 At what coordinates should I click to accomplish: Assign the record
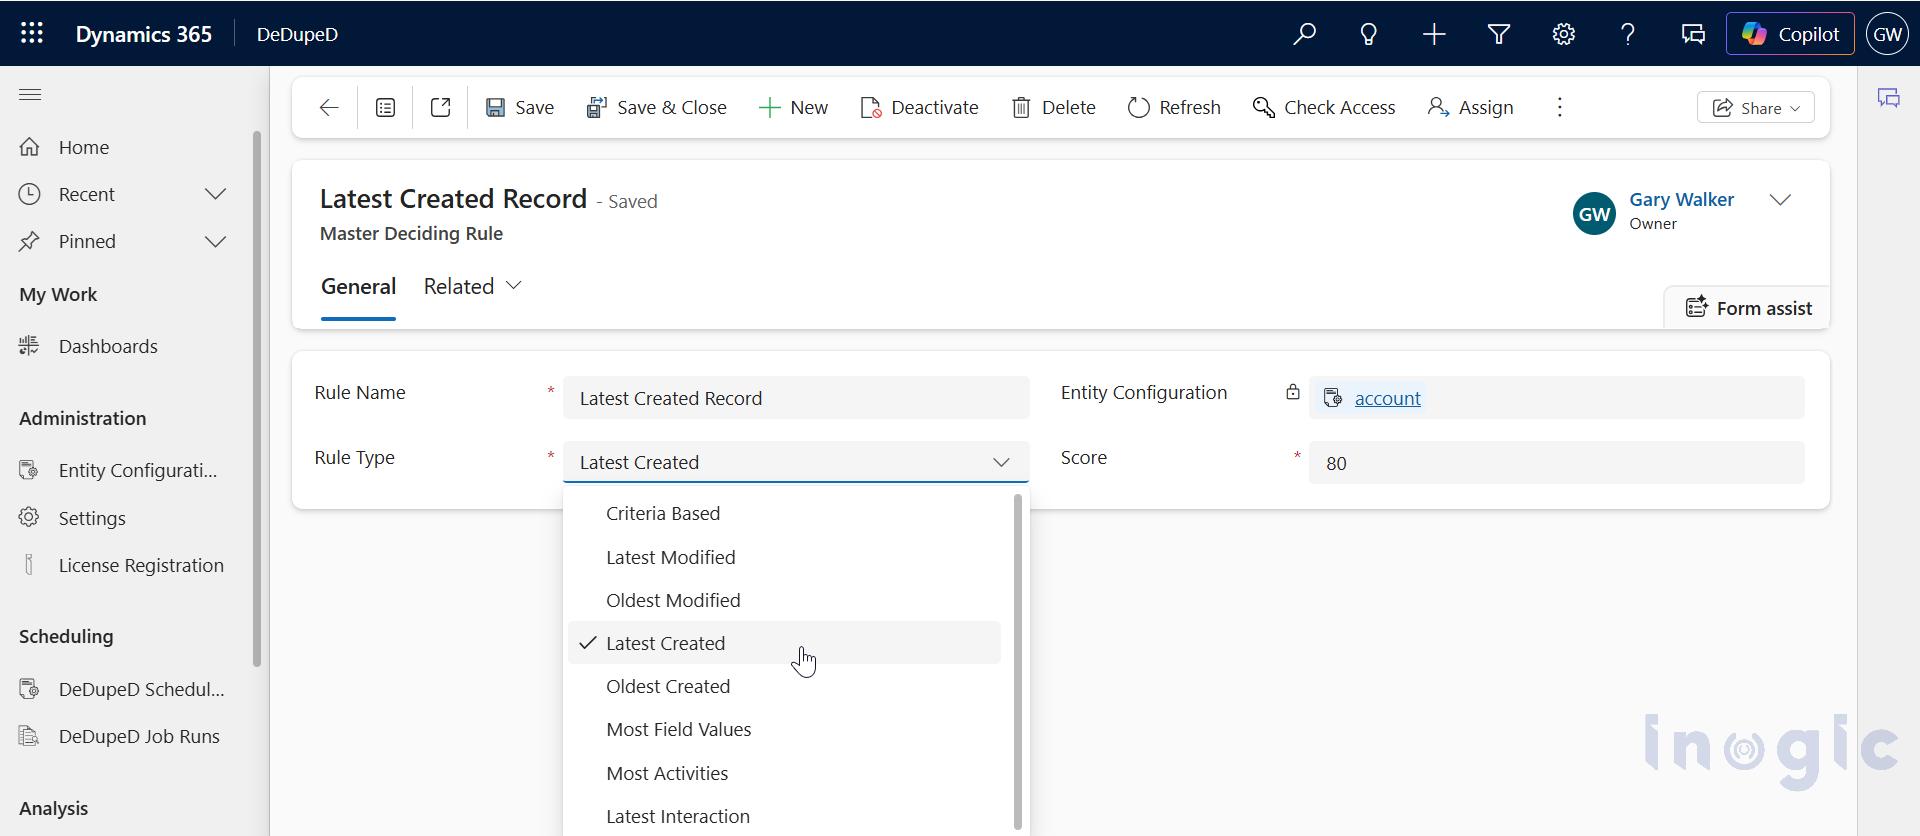click(1470, 108)
